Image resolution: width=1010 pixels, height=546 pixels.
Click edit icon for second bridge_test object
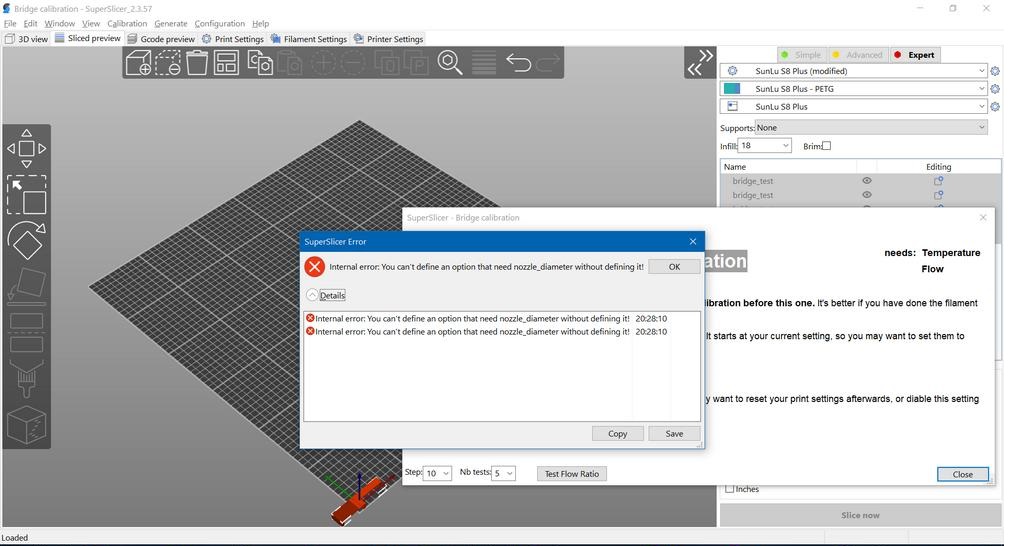coord(939,195)
